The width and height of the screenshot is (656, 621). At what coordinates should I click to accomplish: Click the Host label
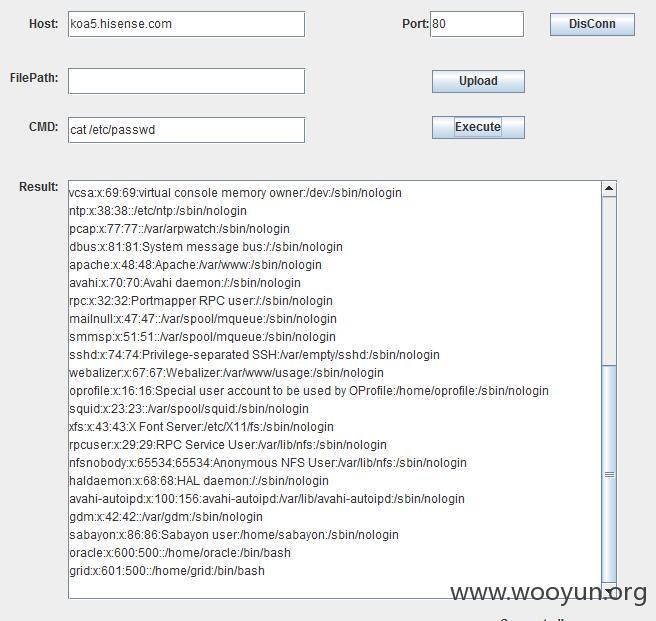pyautogui.click(x=44, y=24)
